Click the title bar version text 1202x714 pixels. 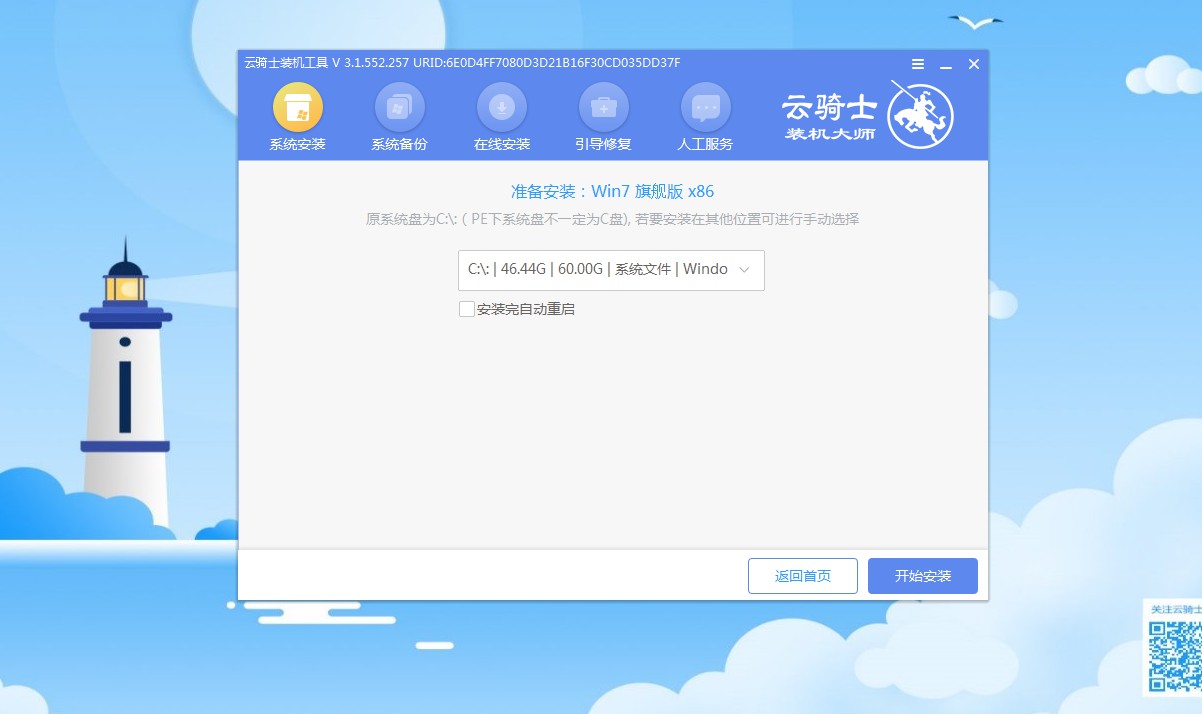(462, 63)
